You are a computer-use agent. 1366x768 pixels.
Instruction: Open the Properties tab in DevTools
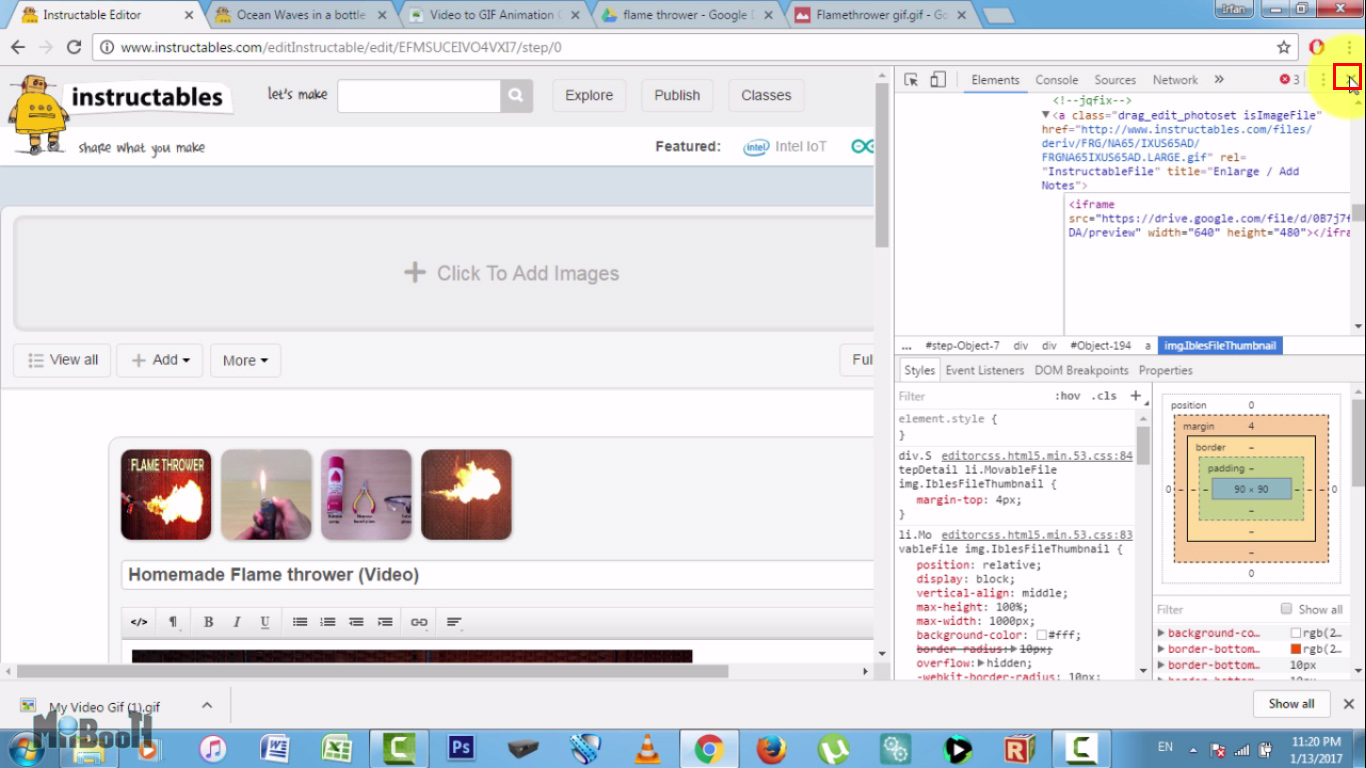(1166, 370)
